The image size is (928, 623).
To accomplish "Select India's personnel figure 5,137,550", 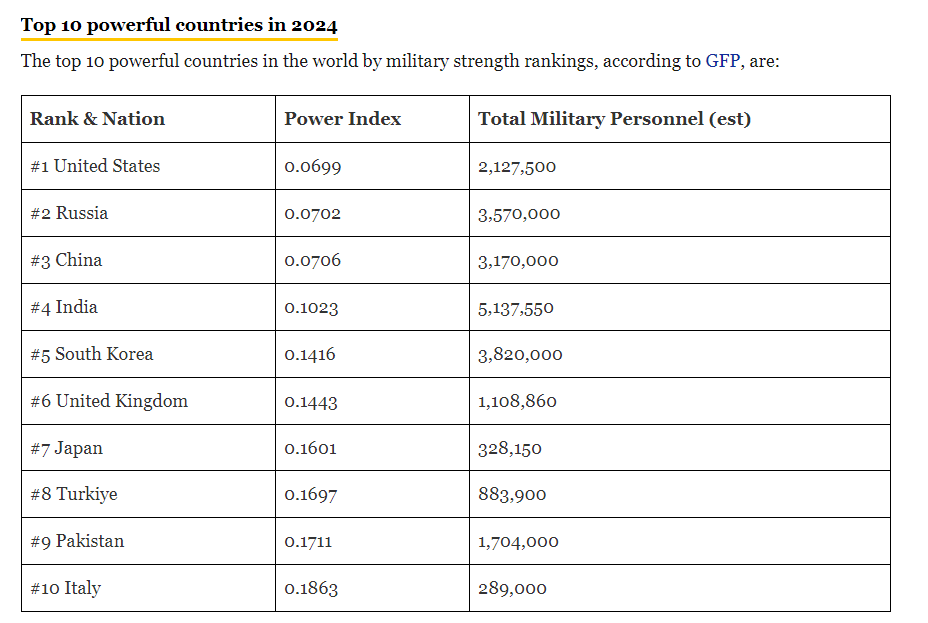I will (515, 308).
